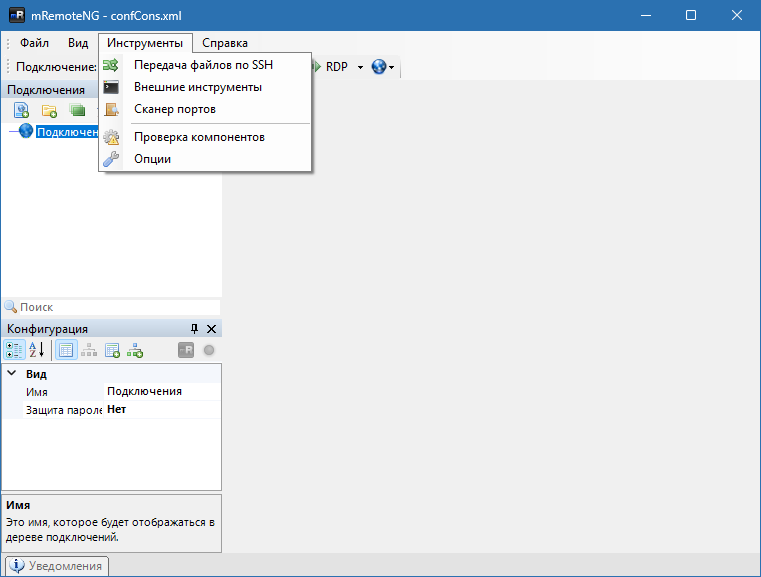Click the wrench icon next to Опции
761x577 pixels.
[111, 159]
